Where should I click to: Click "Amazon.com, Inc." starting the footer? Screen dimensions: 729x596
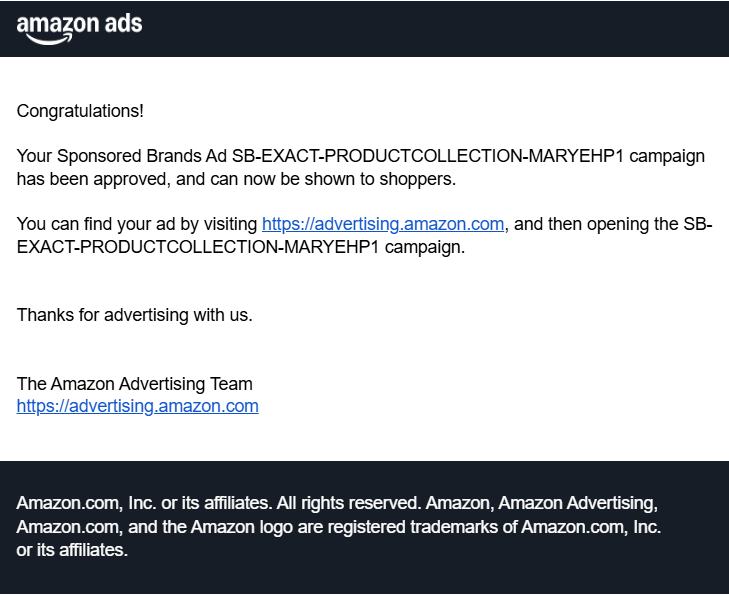(x=74, y=502)
